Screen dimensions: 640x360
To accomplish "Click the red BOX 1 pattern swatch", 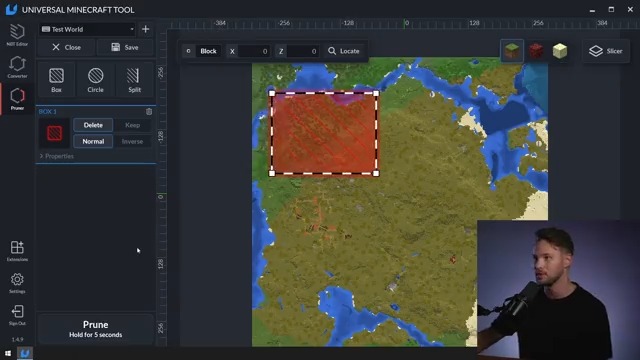I will pyautogui.click(x=54, y=133).
